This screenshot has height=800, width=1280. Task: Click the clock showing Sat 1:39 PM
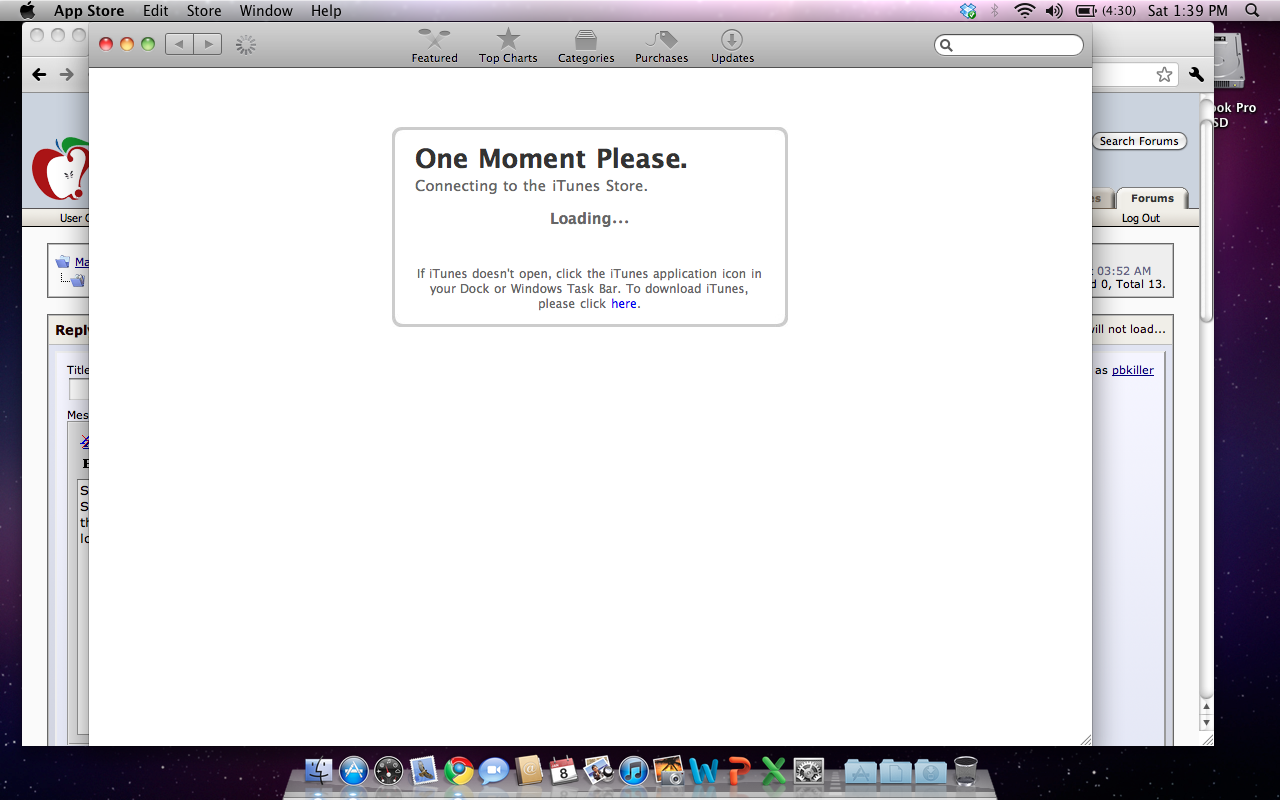(x=1187, y=11)
